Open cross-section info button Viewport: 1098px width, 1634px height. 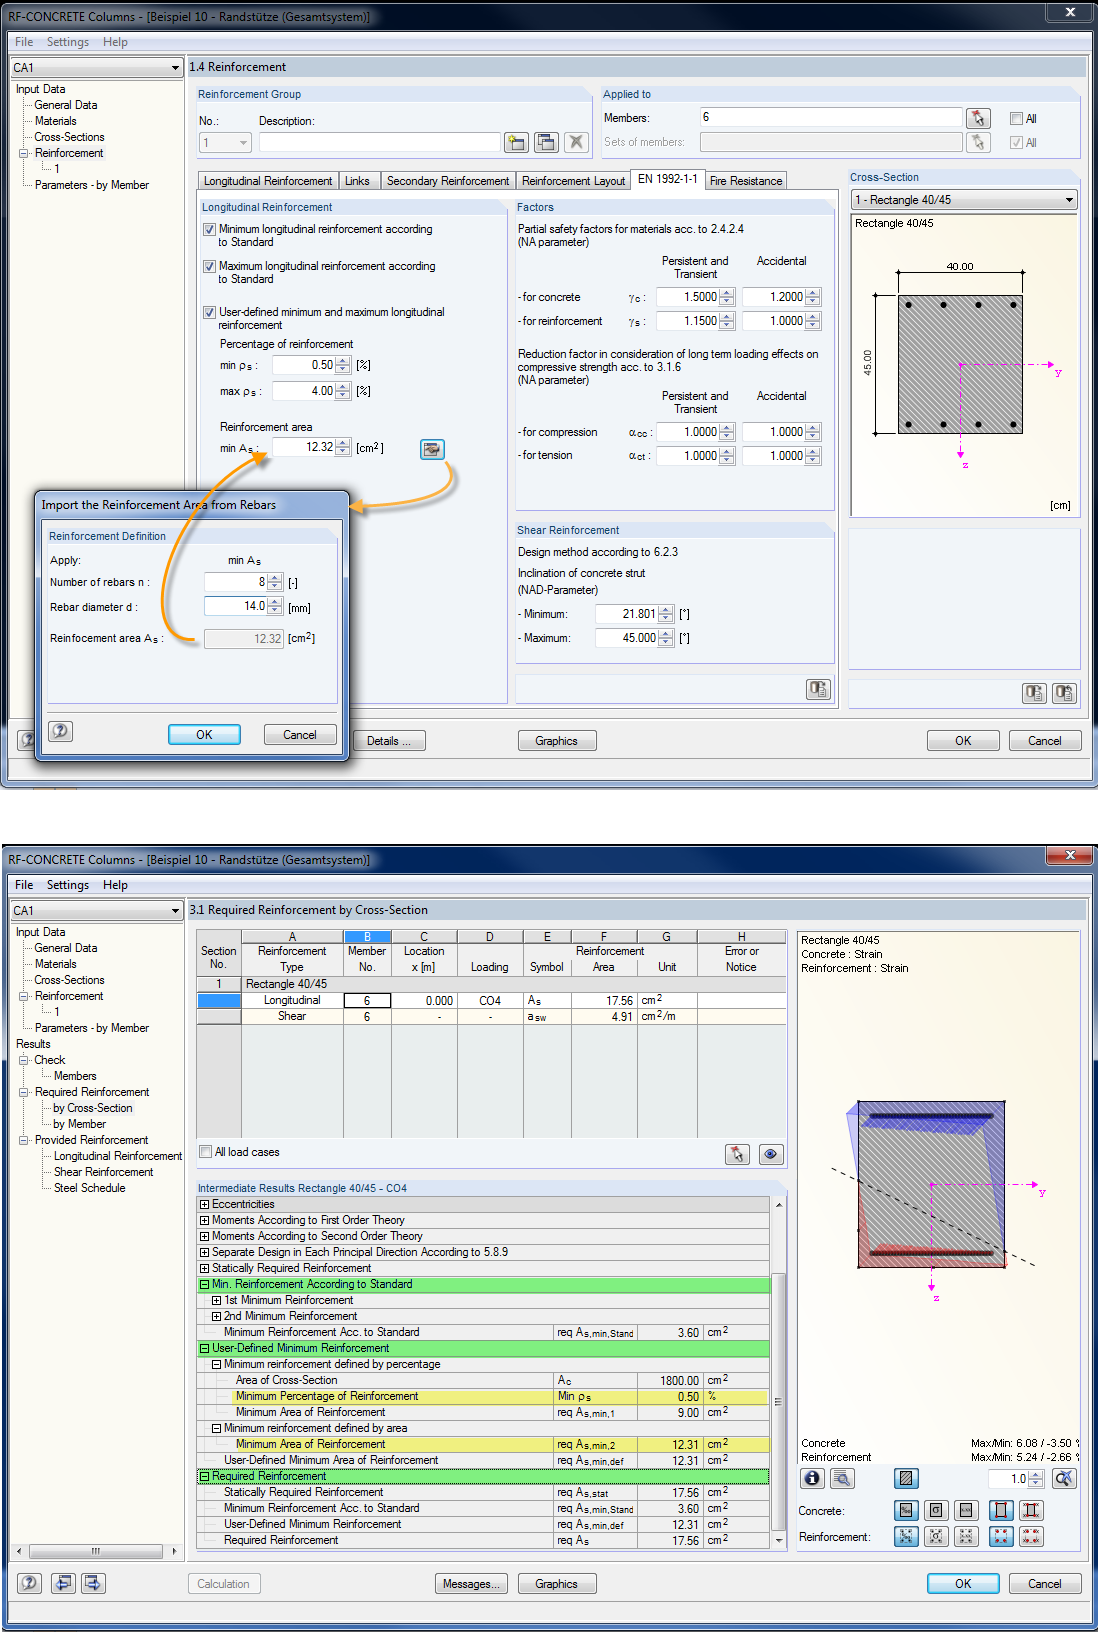tap(813, 1478)
